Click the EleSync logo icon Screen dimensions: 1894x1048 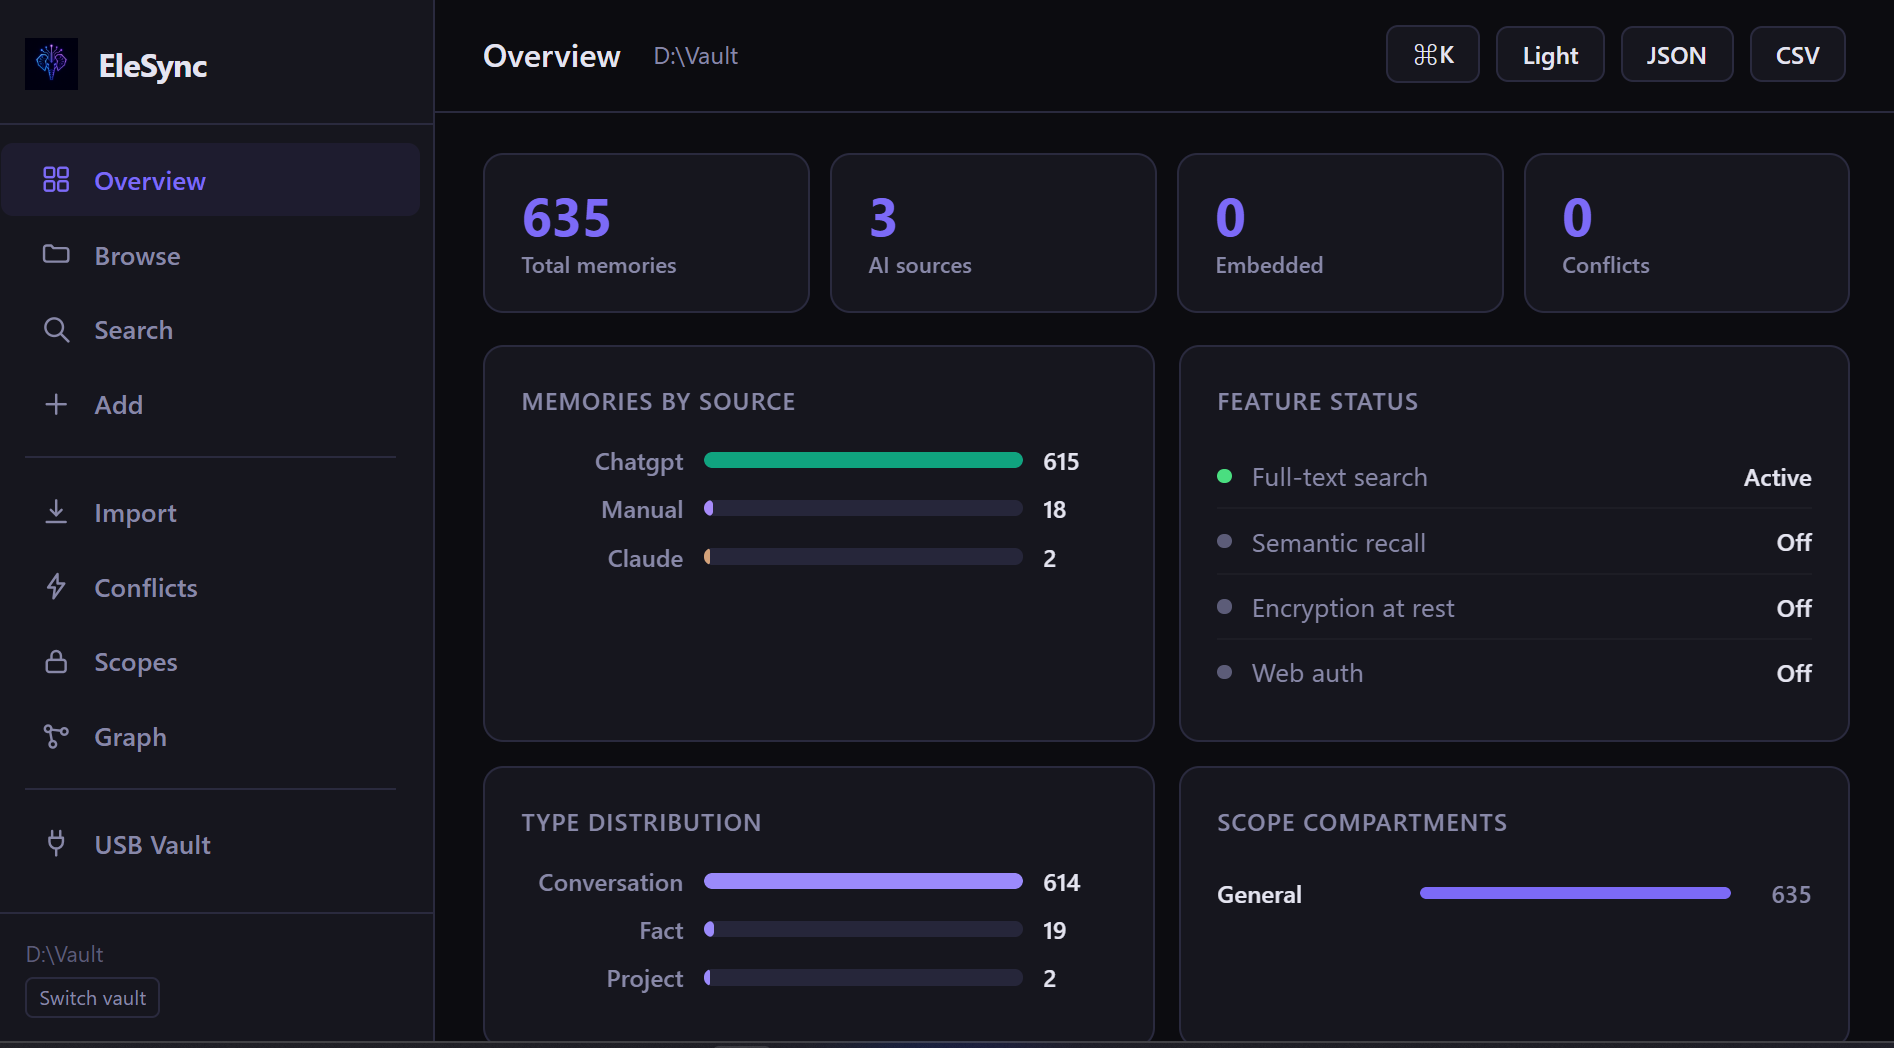click(51, 64)
